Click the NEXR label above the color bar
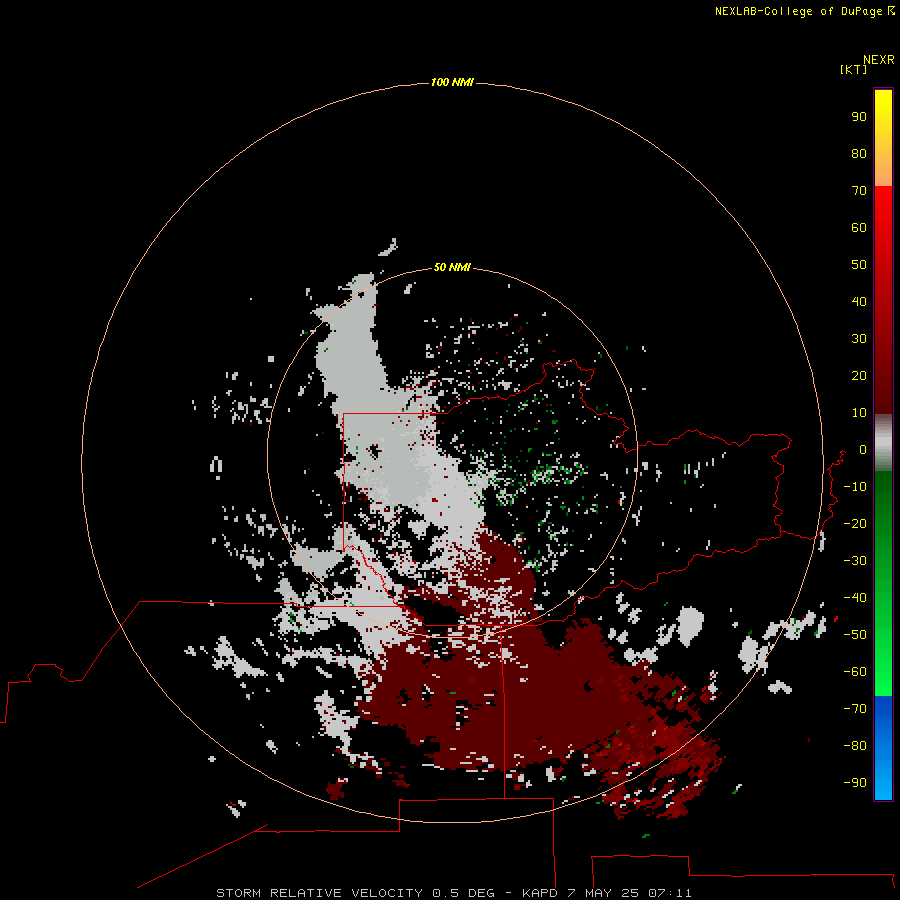Viewport: 900px width, 900px height. (879, 60)
